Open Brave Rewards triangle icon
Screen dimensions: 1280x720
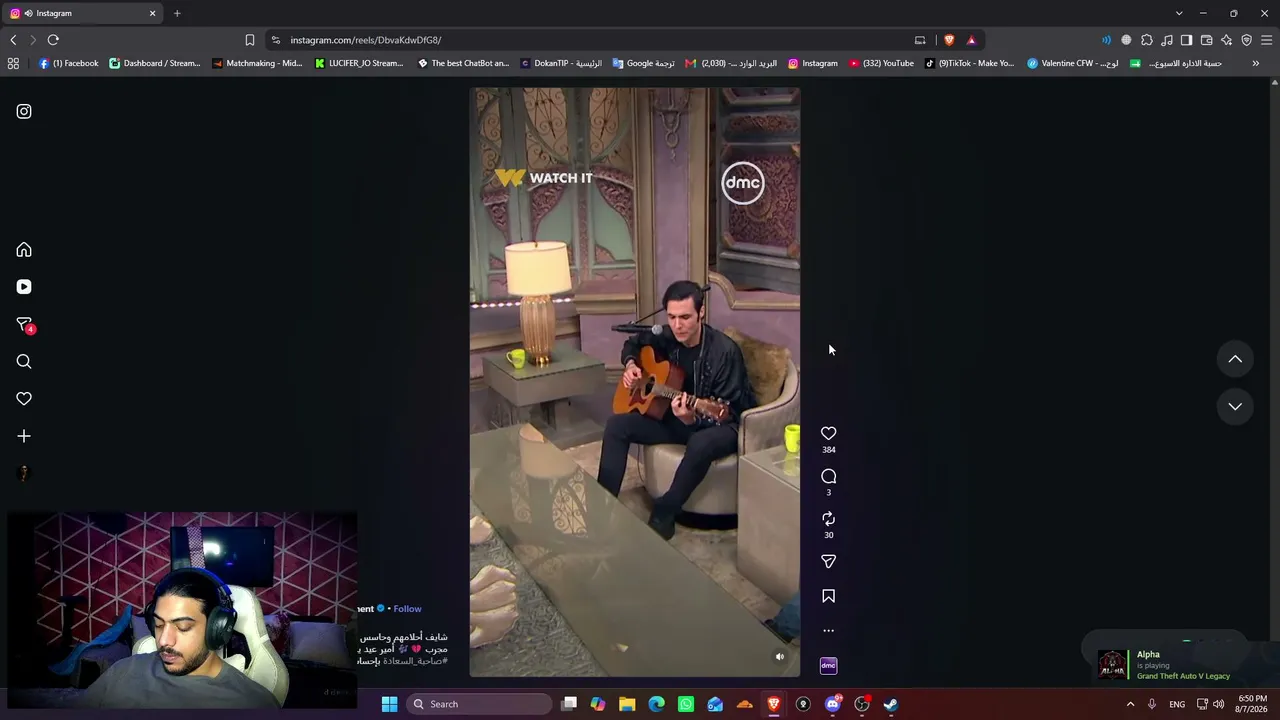971,40
